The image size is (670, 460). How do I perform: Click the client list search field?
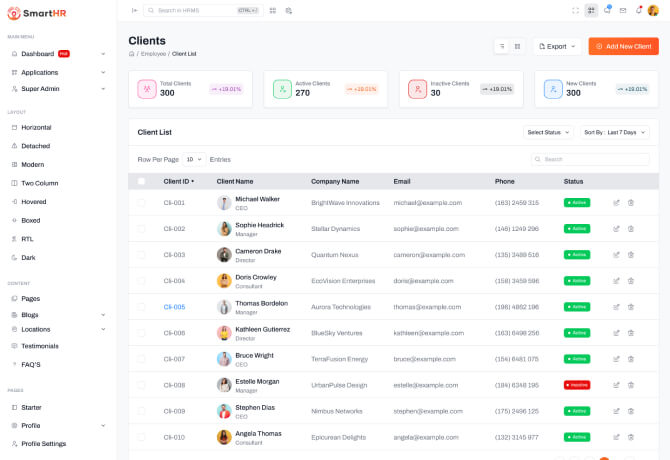595,159
